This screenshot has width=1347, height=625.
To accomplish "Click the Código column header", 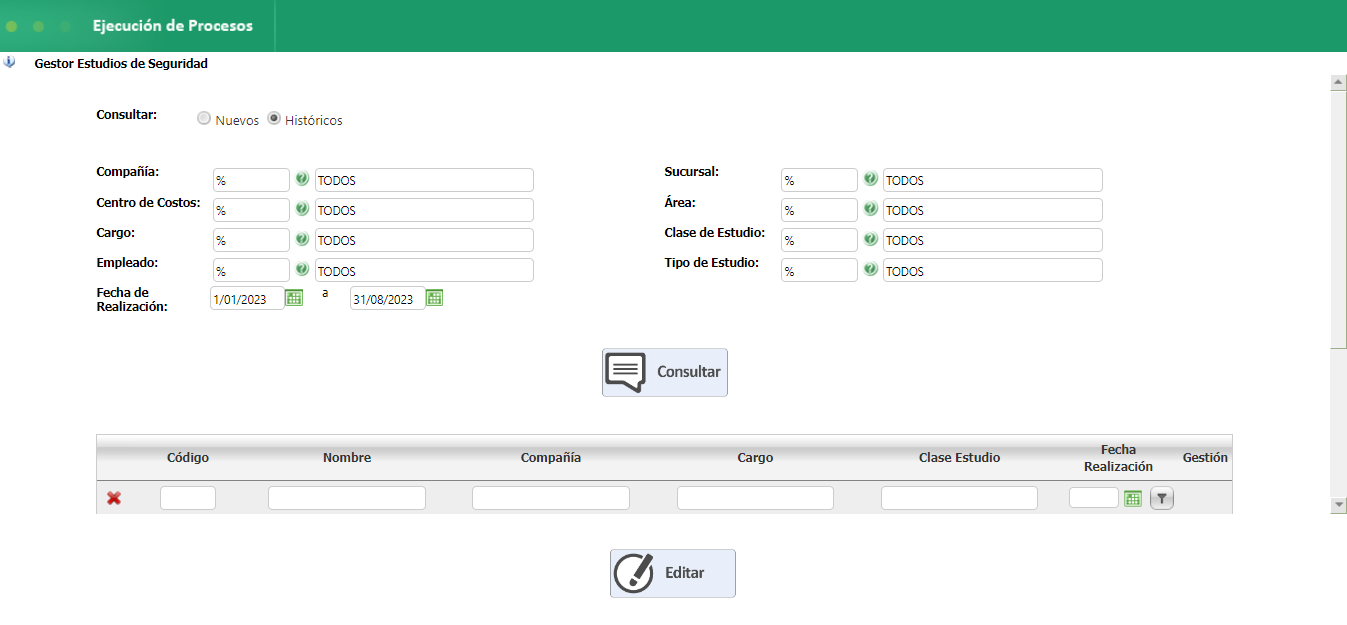I will point(188,457).
